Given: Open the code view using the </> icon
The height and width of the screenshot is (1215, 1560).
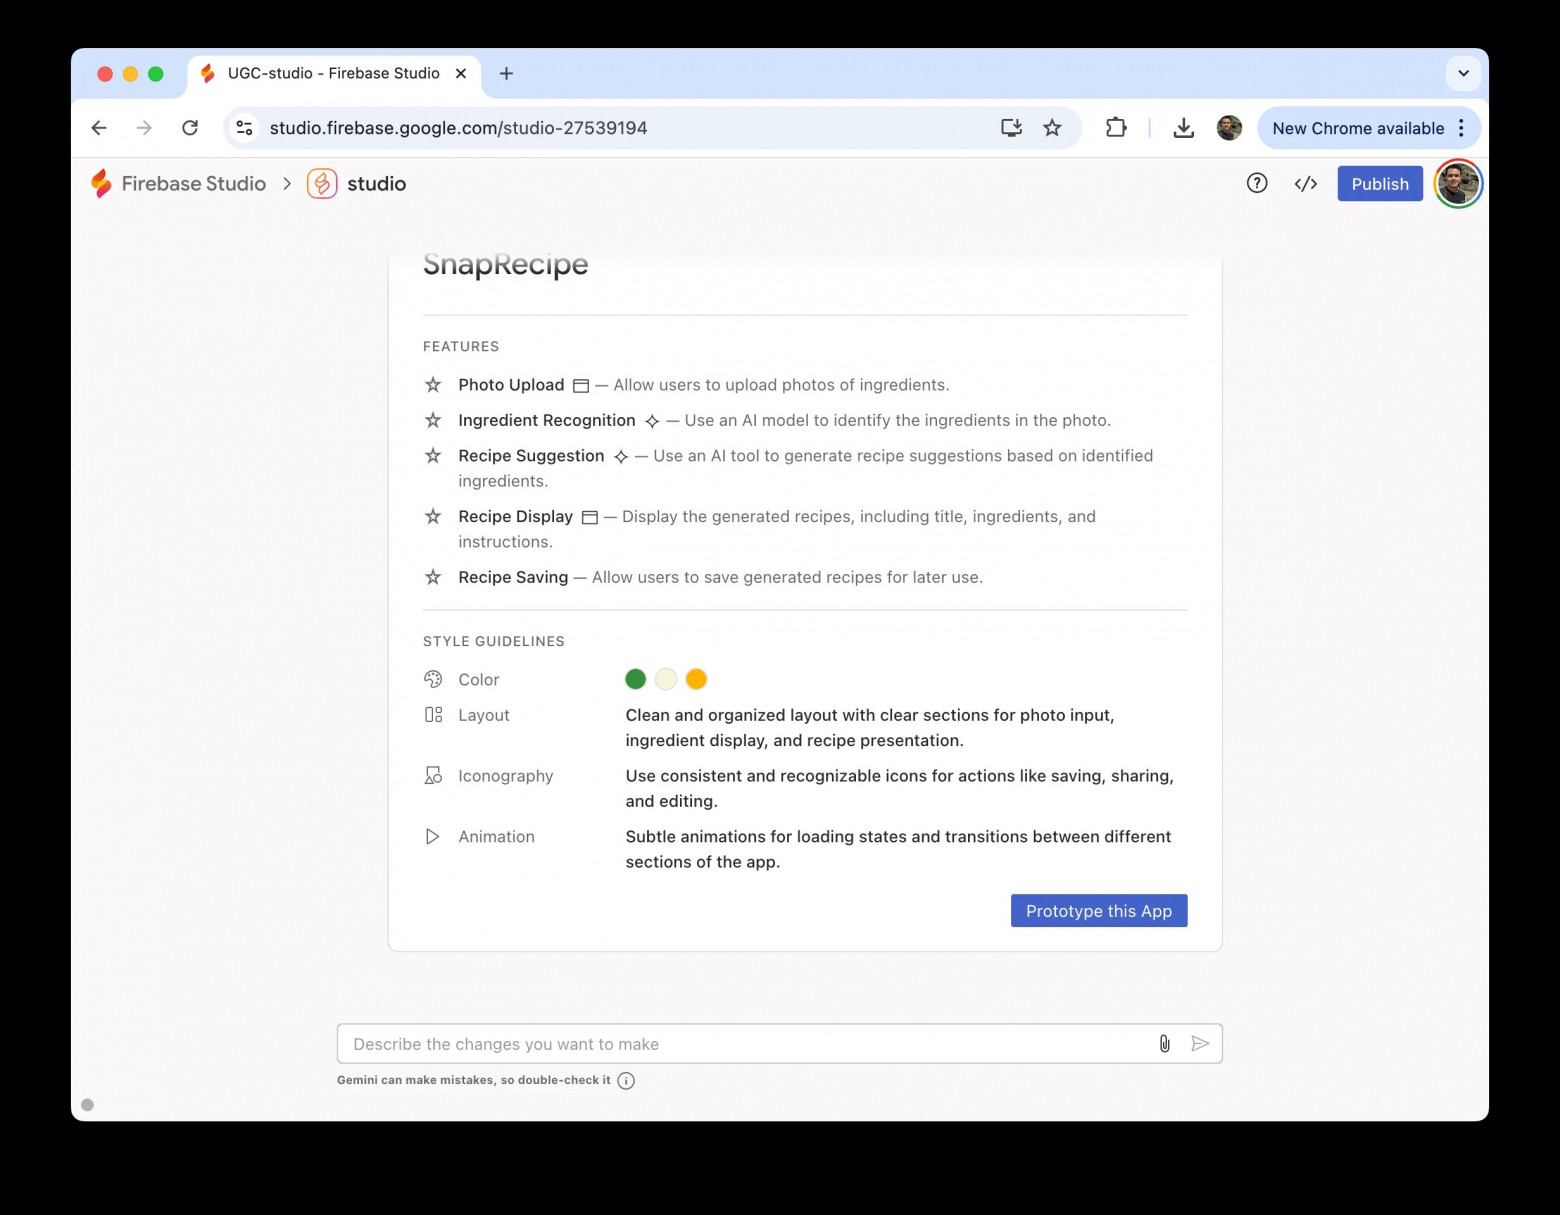Looking at the screenshot, I should [x=1305, y=183].
